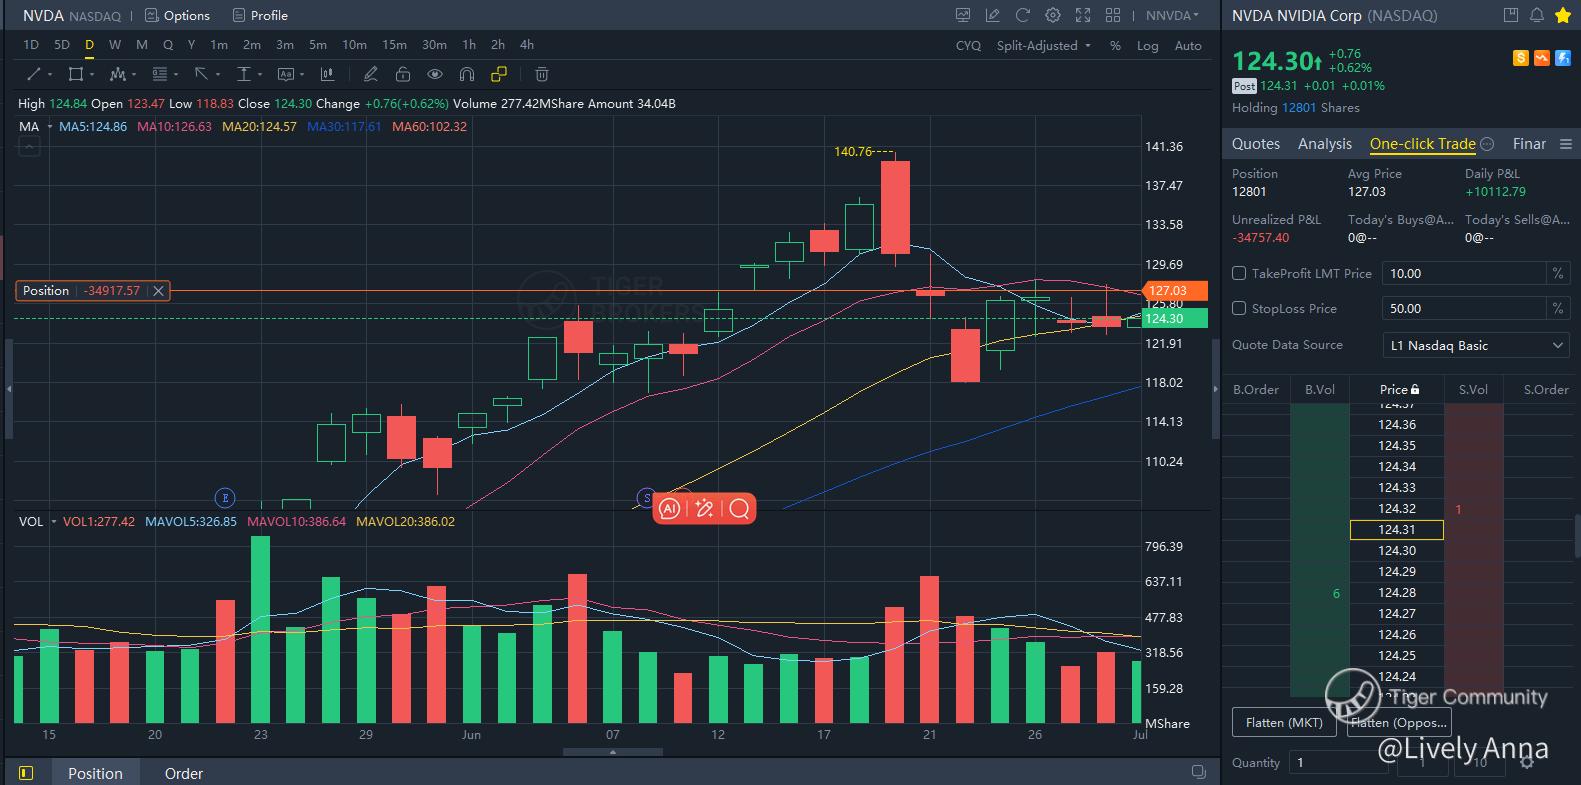Open chart settings gear

click(1052, 15)
